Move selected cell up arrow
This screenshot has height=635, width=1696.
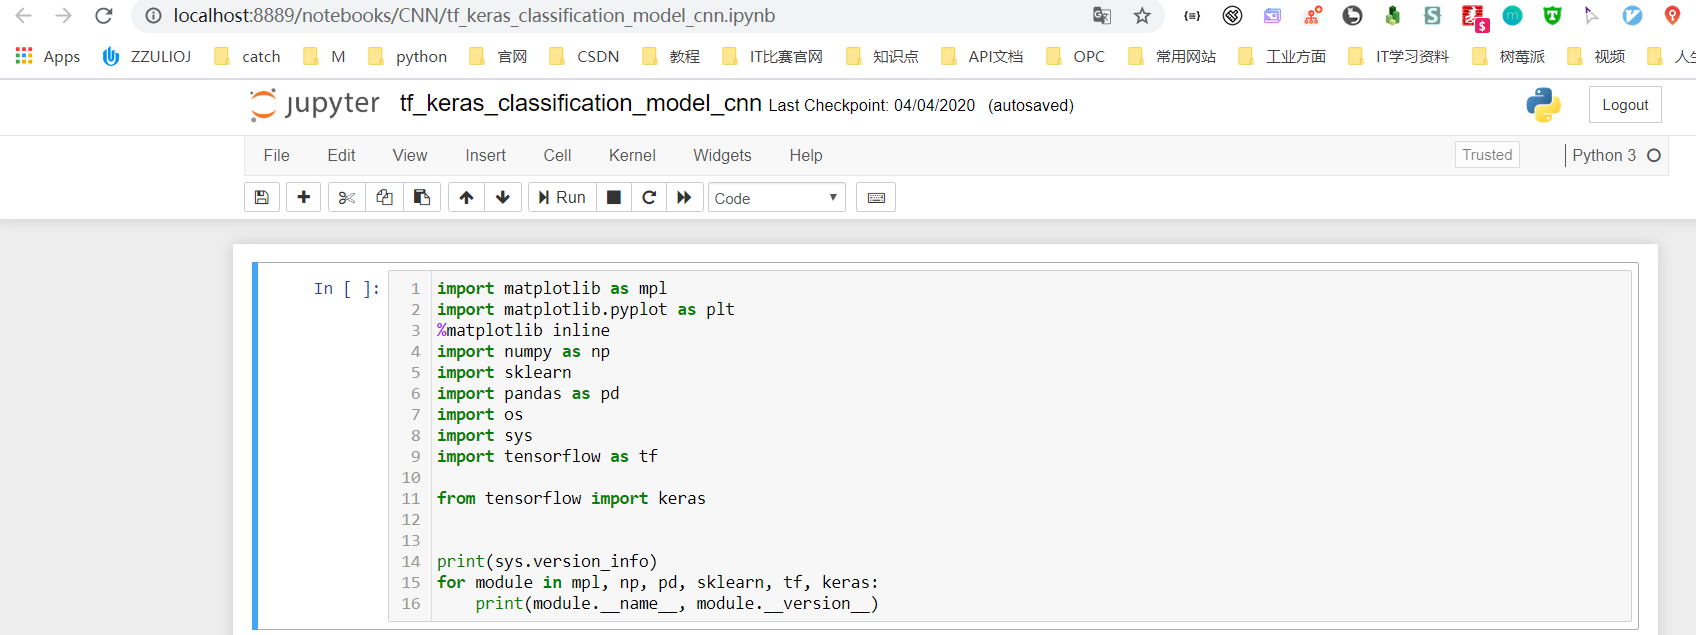coord(466,197)
